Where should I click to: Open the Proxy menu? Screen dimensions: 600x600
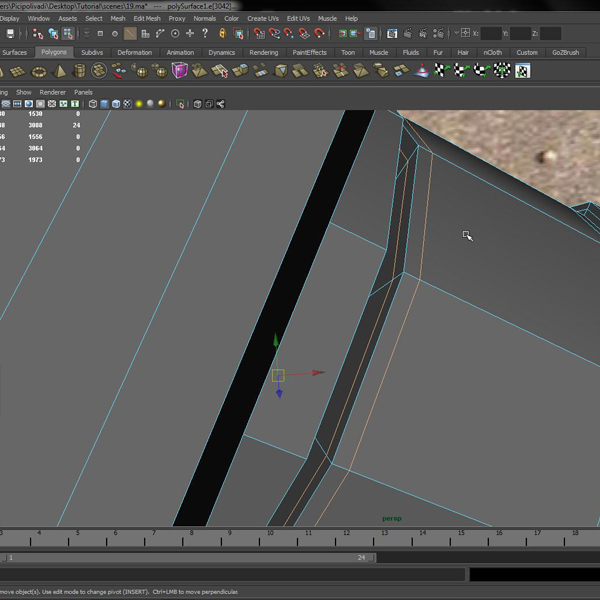177,18
